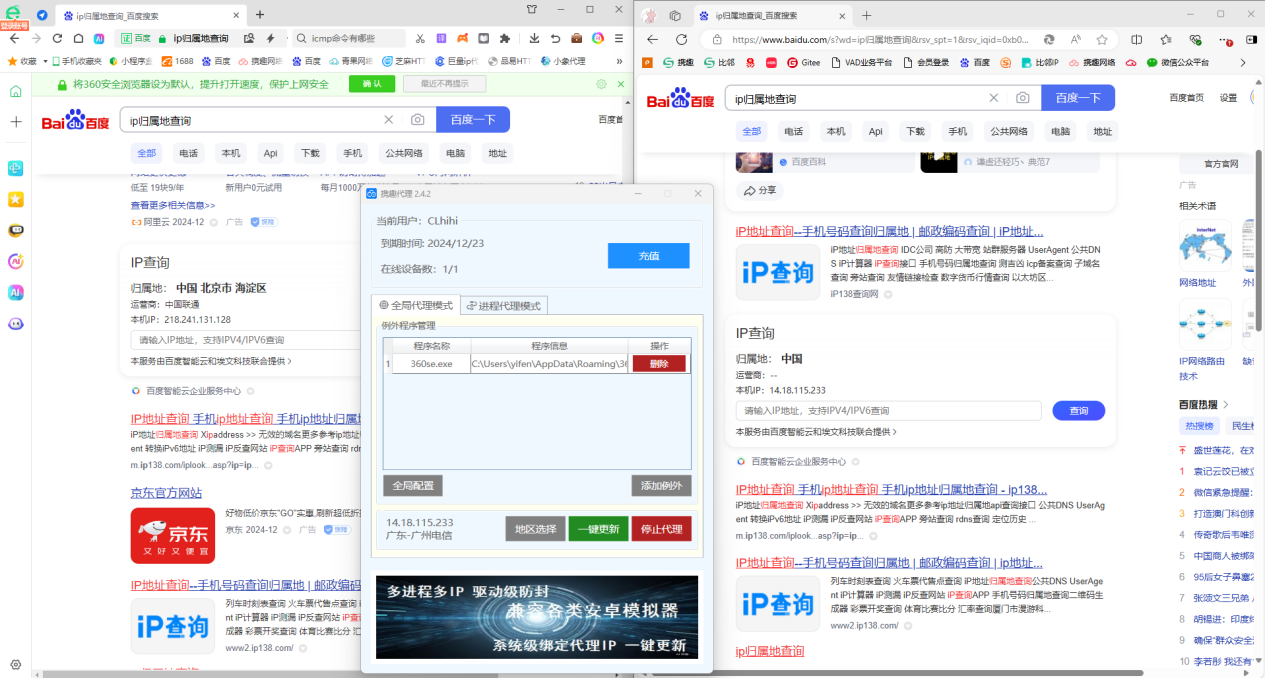Image resolution: width=1265 pixels, height=678 pixels.
Task: Select the 电话 filter in left Baidu page
Action: tap(188, 153)
